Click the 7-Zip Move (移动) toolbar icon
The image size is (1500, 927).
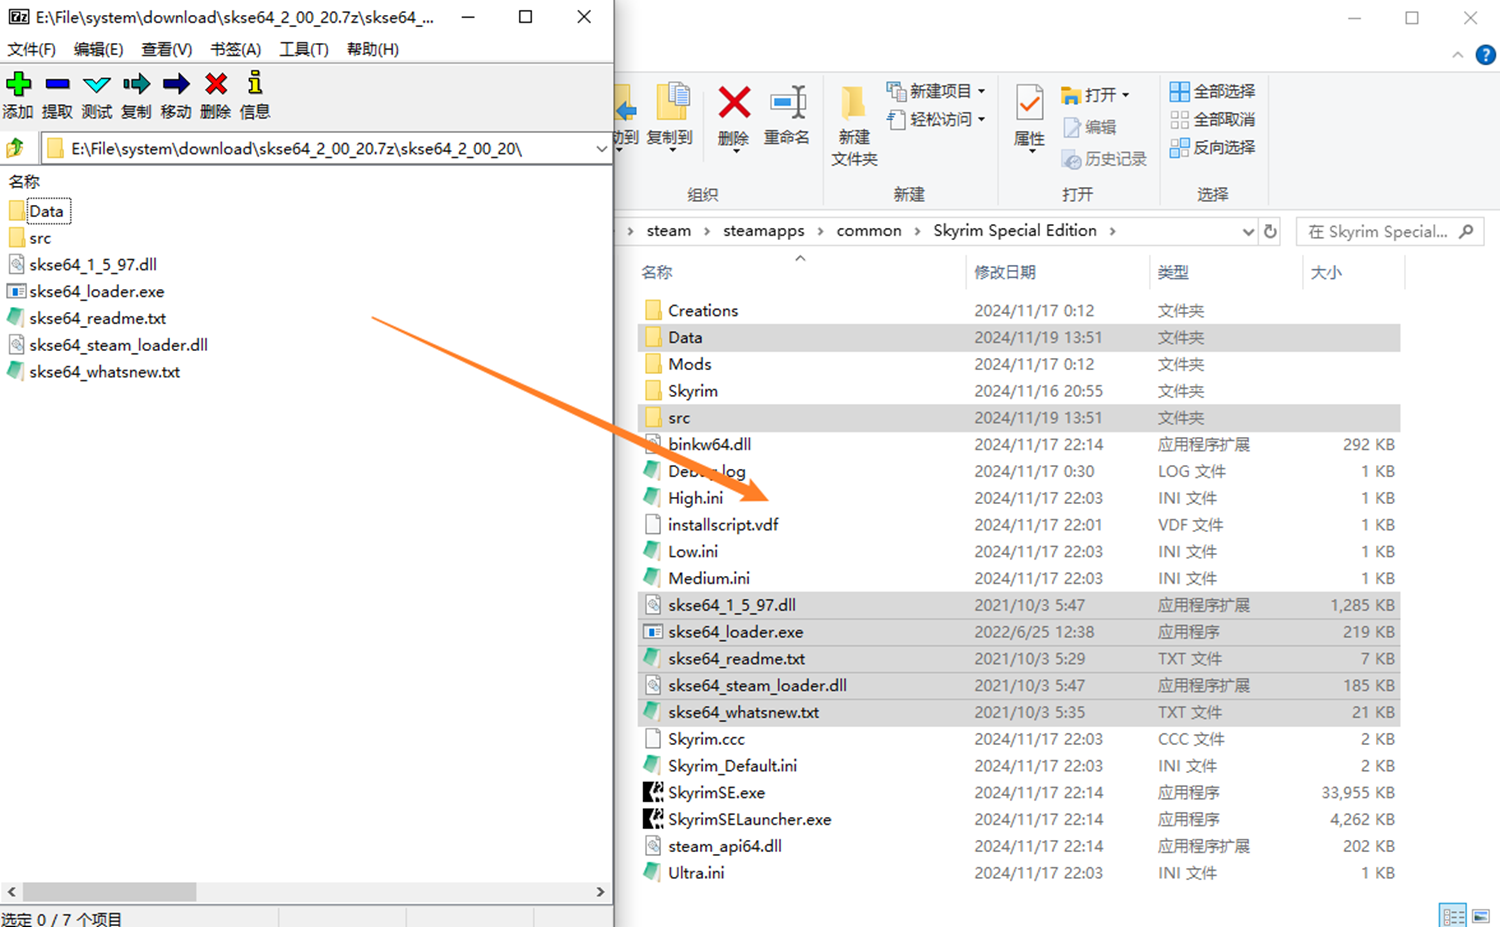point(176,85)
